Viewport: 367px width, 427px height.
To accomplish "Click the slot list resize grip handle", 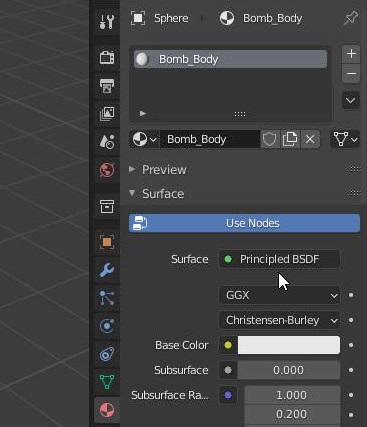I will pyautogui.click(x=240, y=114).
